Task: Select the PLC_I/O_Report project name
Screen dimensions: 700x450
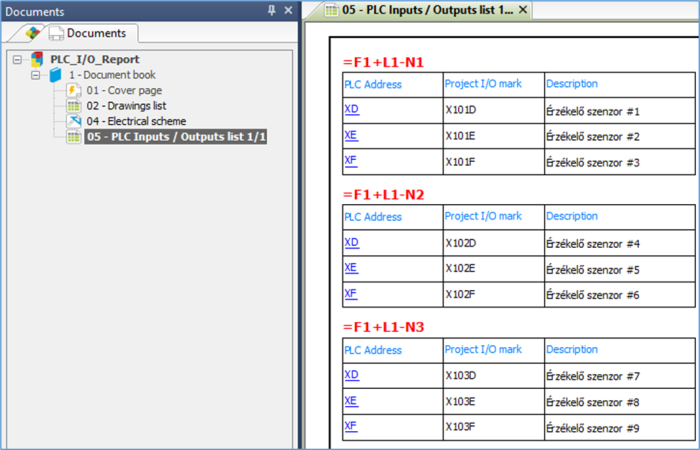Action: click(x=95, y=59)
